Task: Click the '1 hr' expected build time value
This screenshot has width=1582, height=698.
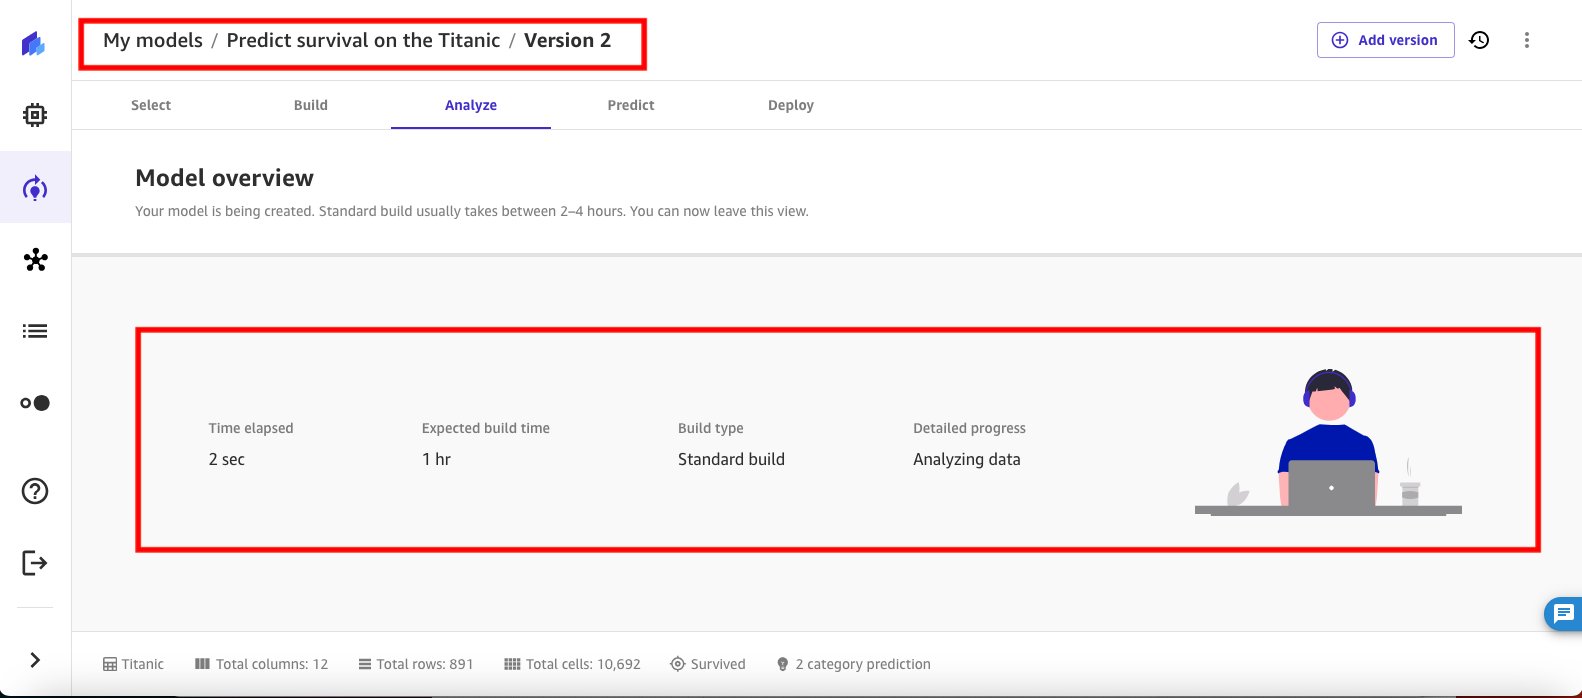Action: pos(436,459)
